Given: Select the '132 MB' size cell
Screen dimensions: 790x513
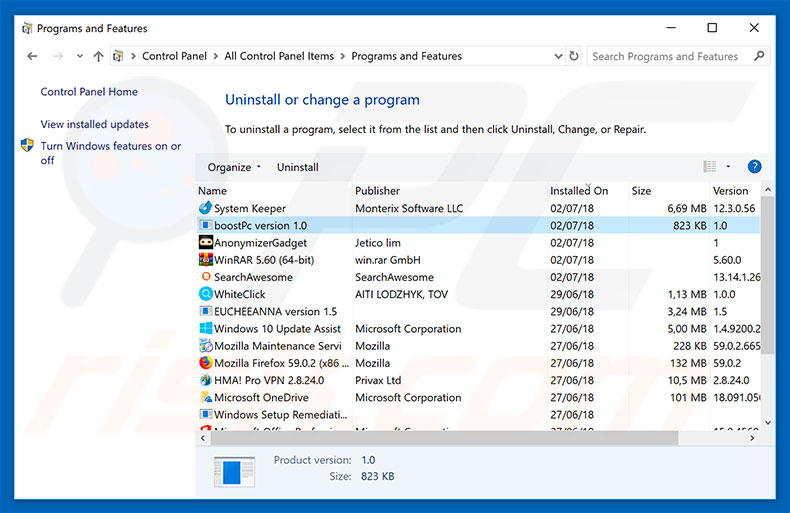Looking at the screenshot, I should (x=688, y=363).
